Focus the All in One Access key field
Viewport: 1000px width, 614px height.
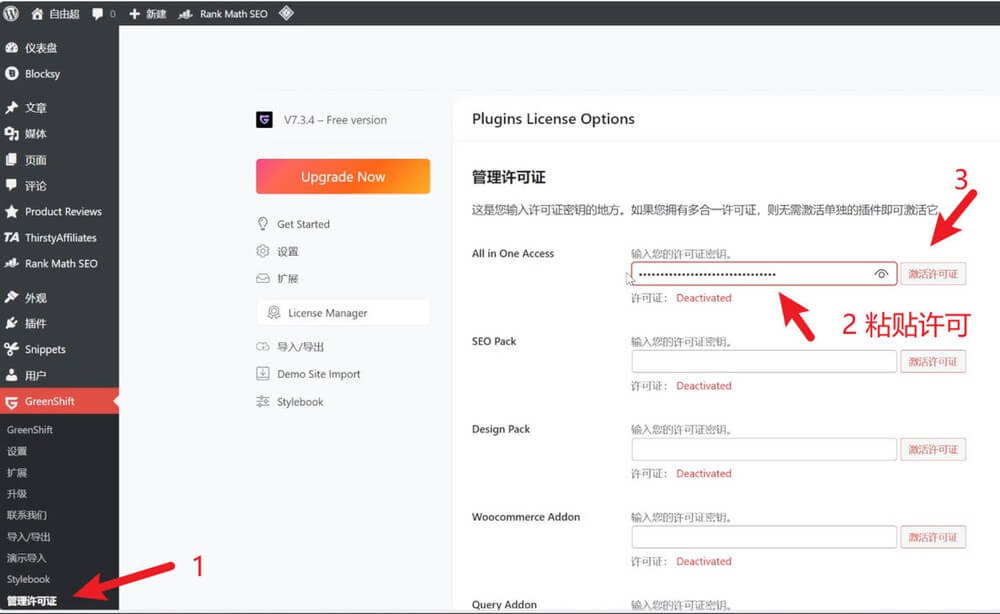click(x=764, y=274)
